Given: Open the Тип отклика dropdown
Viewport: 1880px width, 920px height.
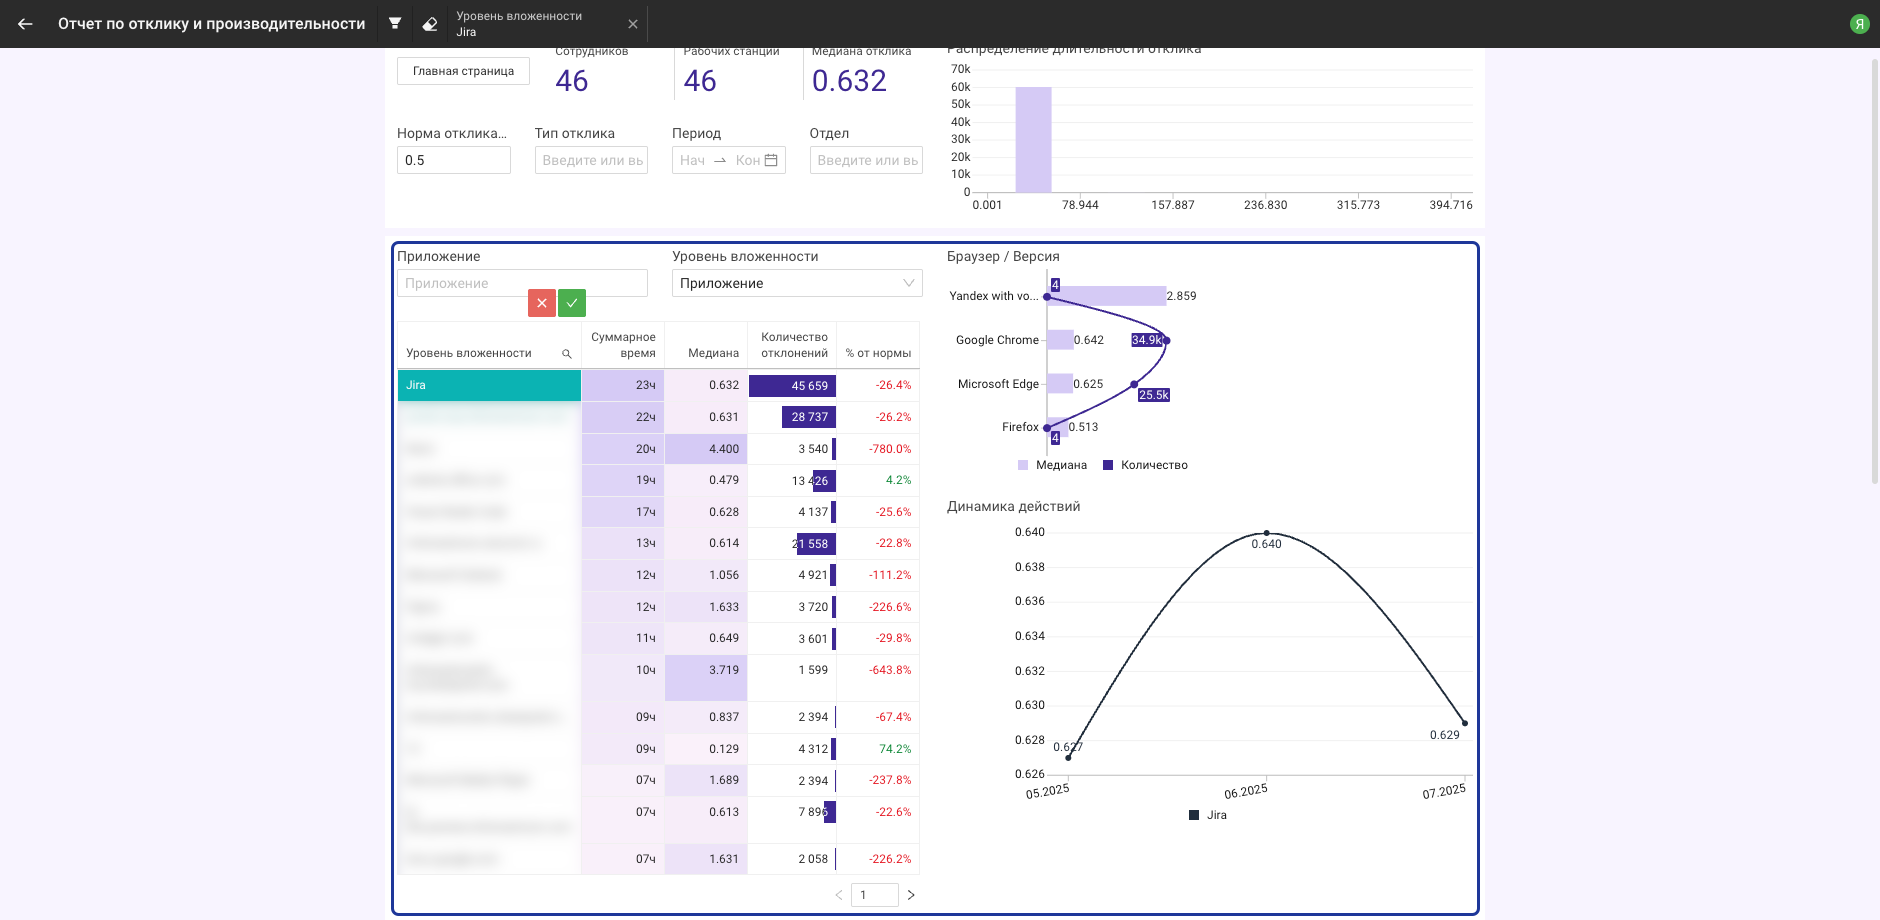Looking at the screenshot, I should click(591, 160).
